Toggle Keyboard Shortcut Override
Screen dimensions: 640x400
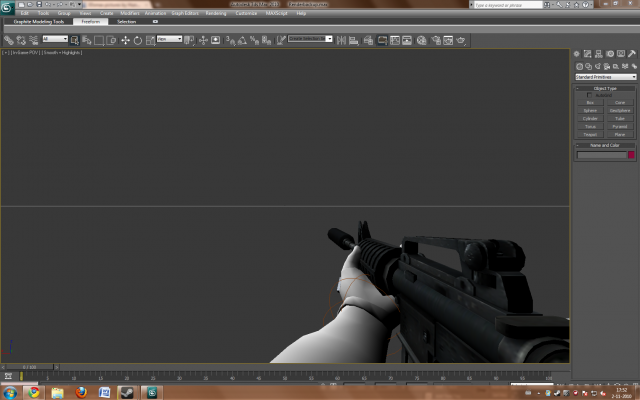(x=216, y=40)
